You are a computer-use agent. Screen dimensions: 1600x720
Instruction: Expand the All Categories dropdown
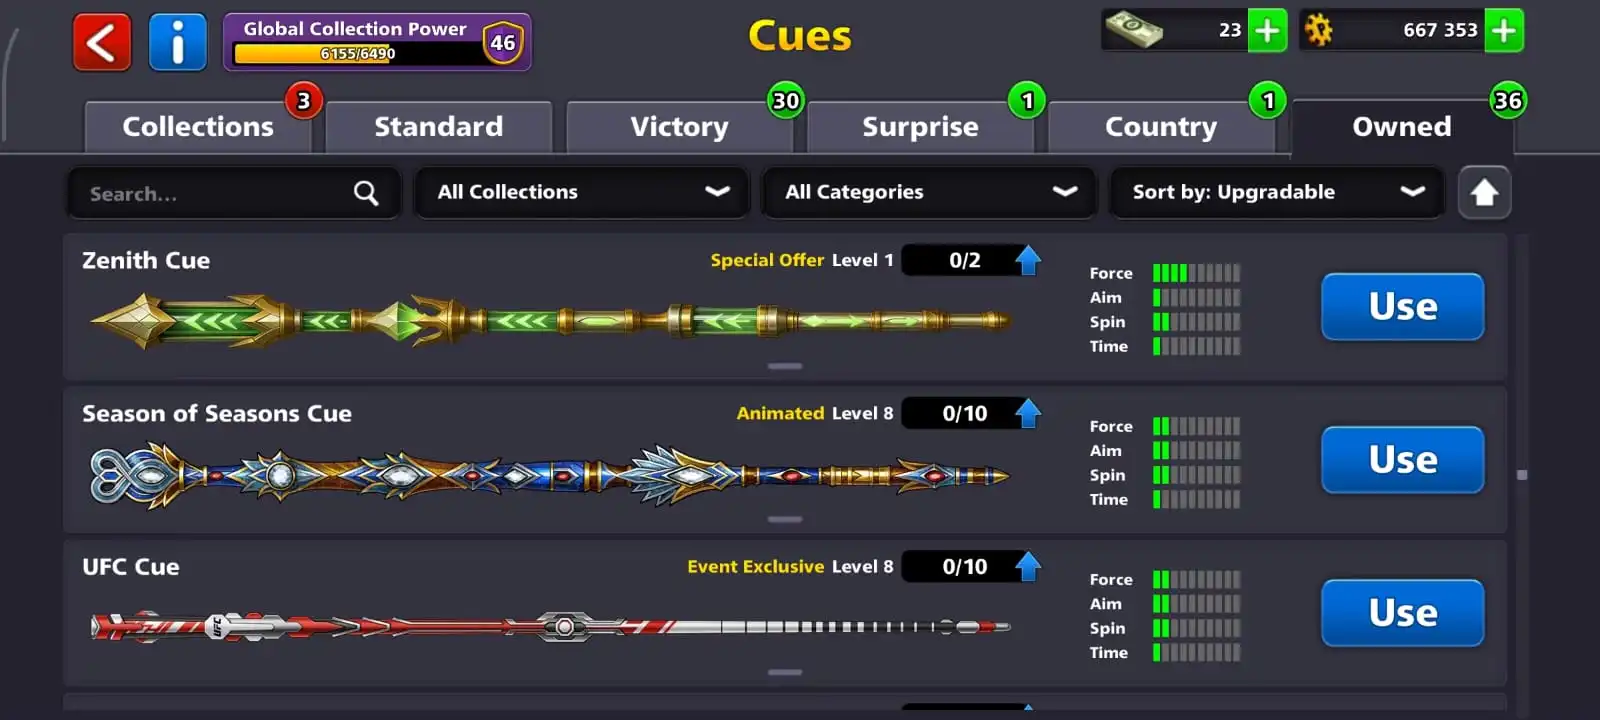coord(930,192)
